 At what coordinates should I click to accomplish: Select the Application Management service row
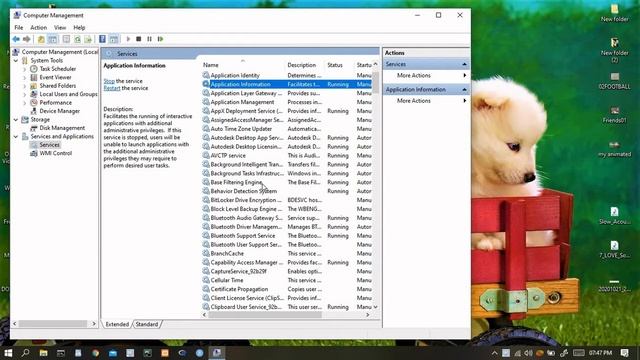coord(287,102)
